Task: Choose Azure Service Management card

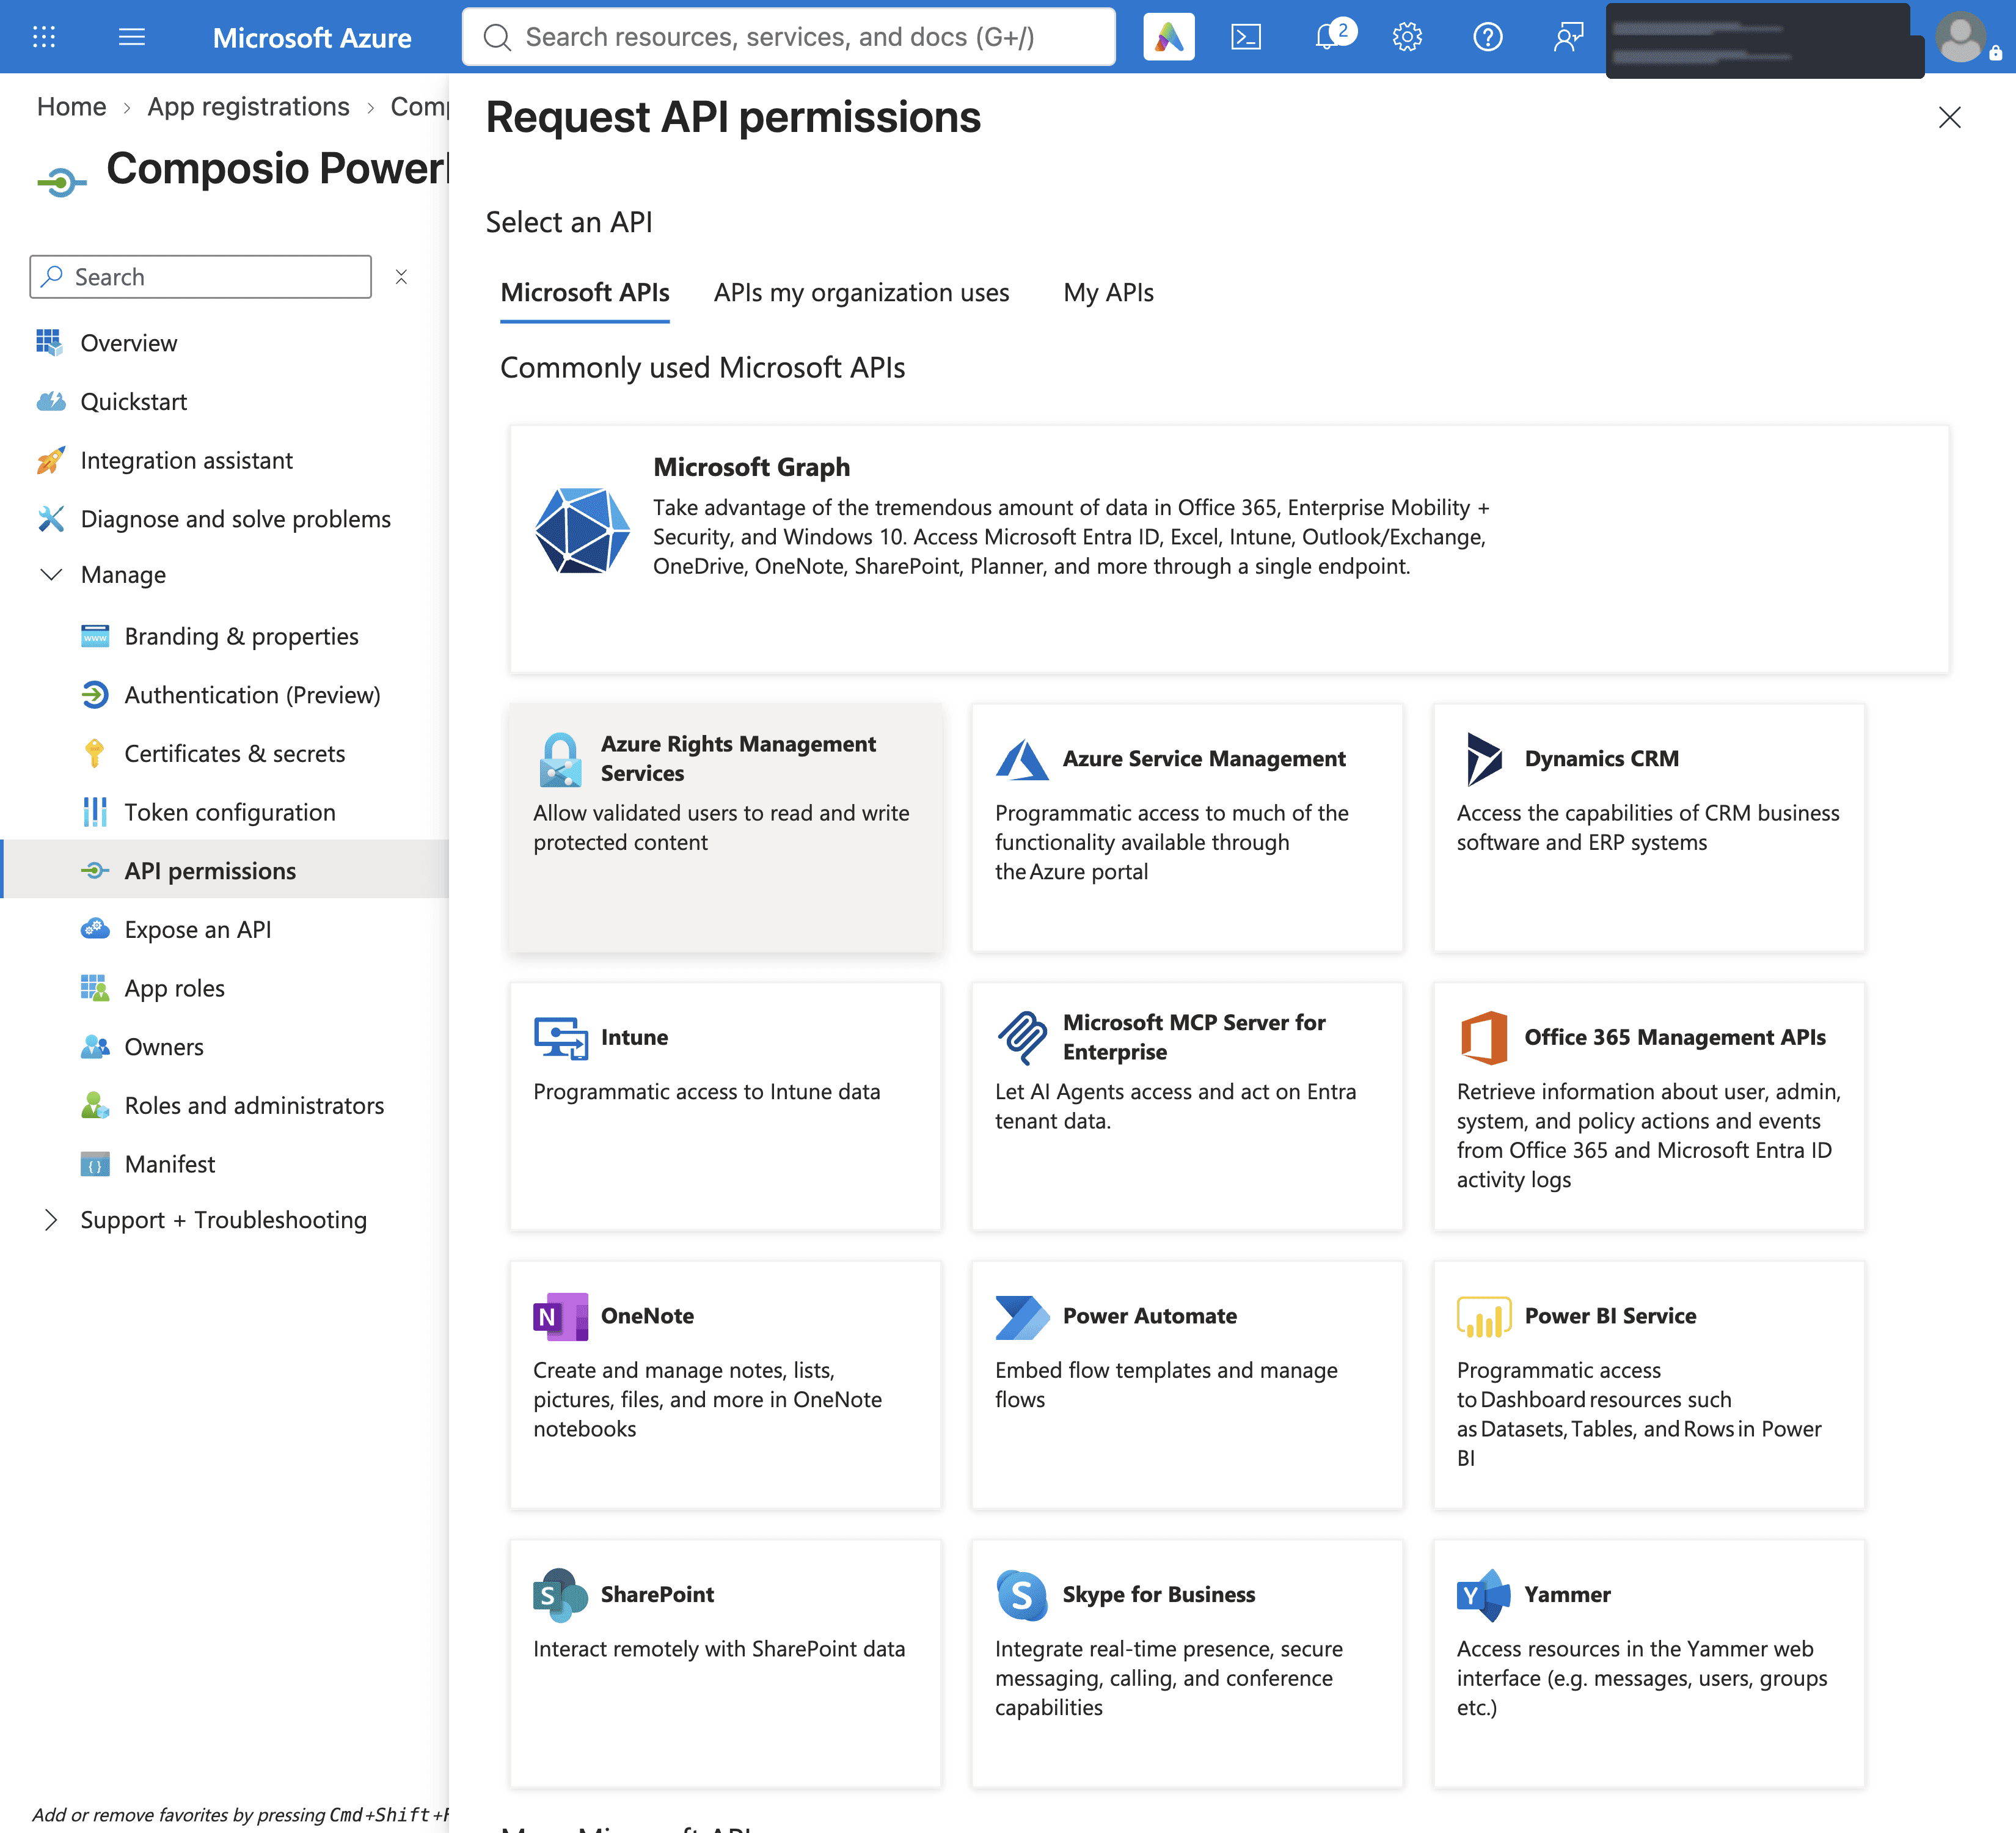Action: pyautogui.click(x=1187, y=828)
